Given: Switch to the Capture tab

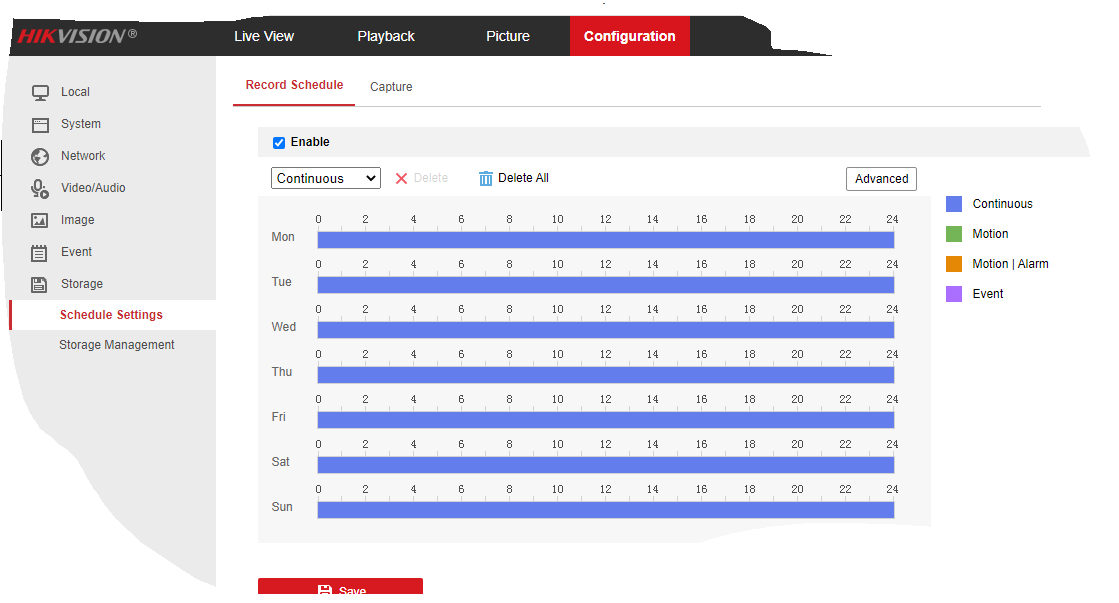Looking at the screenshot, I should pos(391,87).
